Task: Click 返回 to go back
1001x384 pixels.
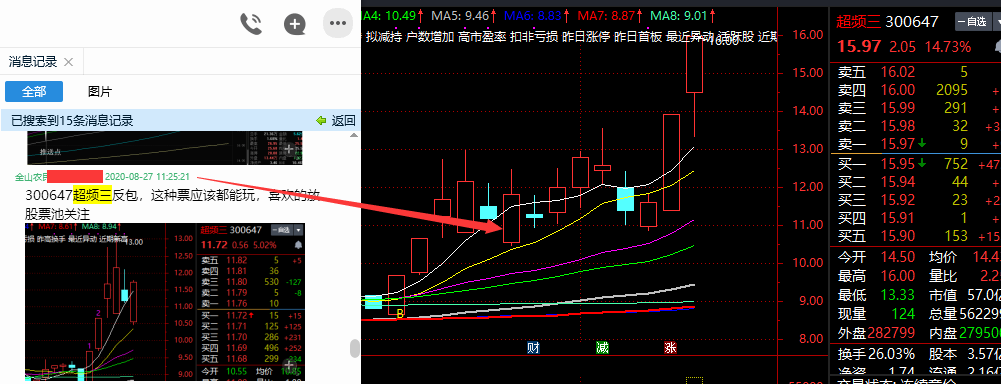Action: [x=337, y=121]
